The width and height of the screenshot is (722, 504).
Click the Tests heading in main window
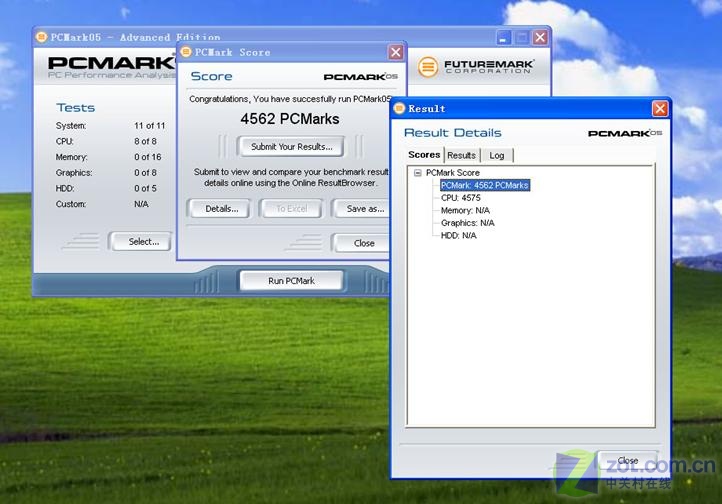click(76, 108)
